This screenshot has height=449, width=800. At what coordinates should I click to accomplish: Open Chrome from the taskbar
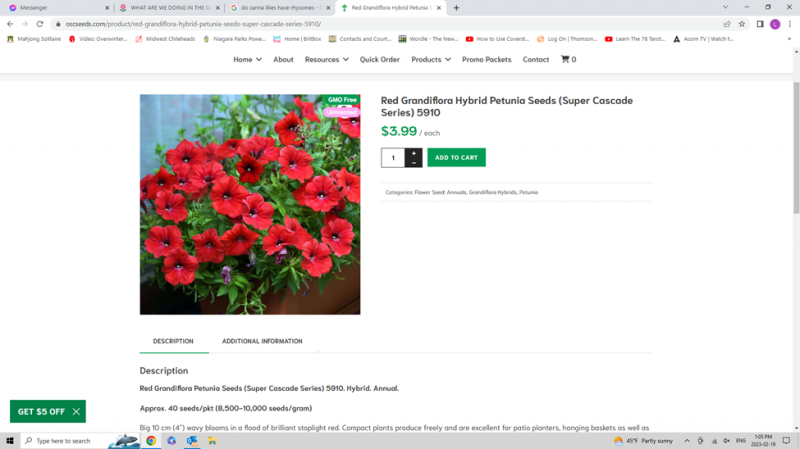[x=151, y=440]
